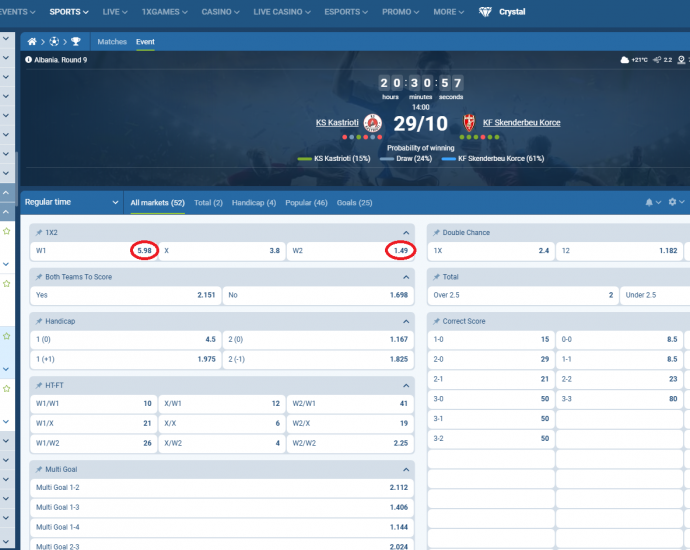Open PROMO menu
The height and width of the screenshot is (550, 690).
tap(400, 12)
